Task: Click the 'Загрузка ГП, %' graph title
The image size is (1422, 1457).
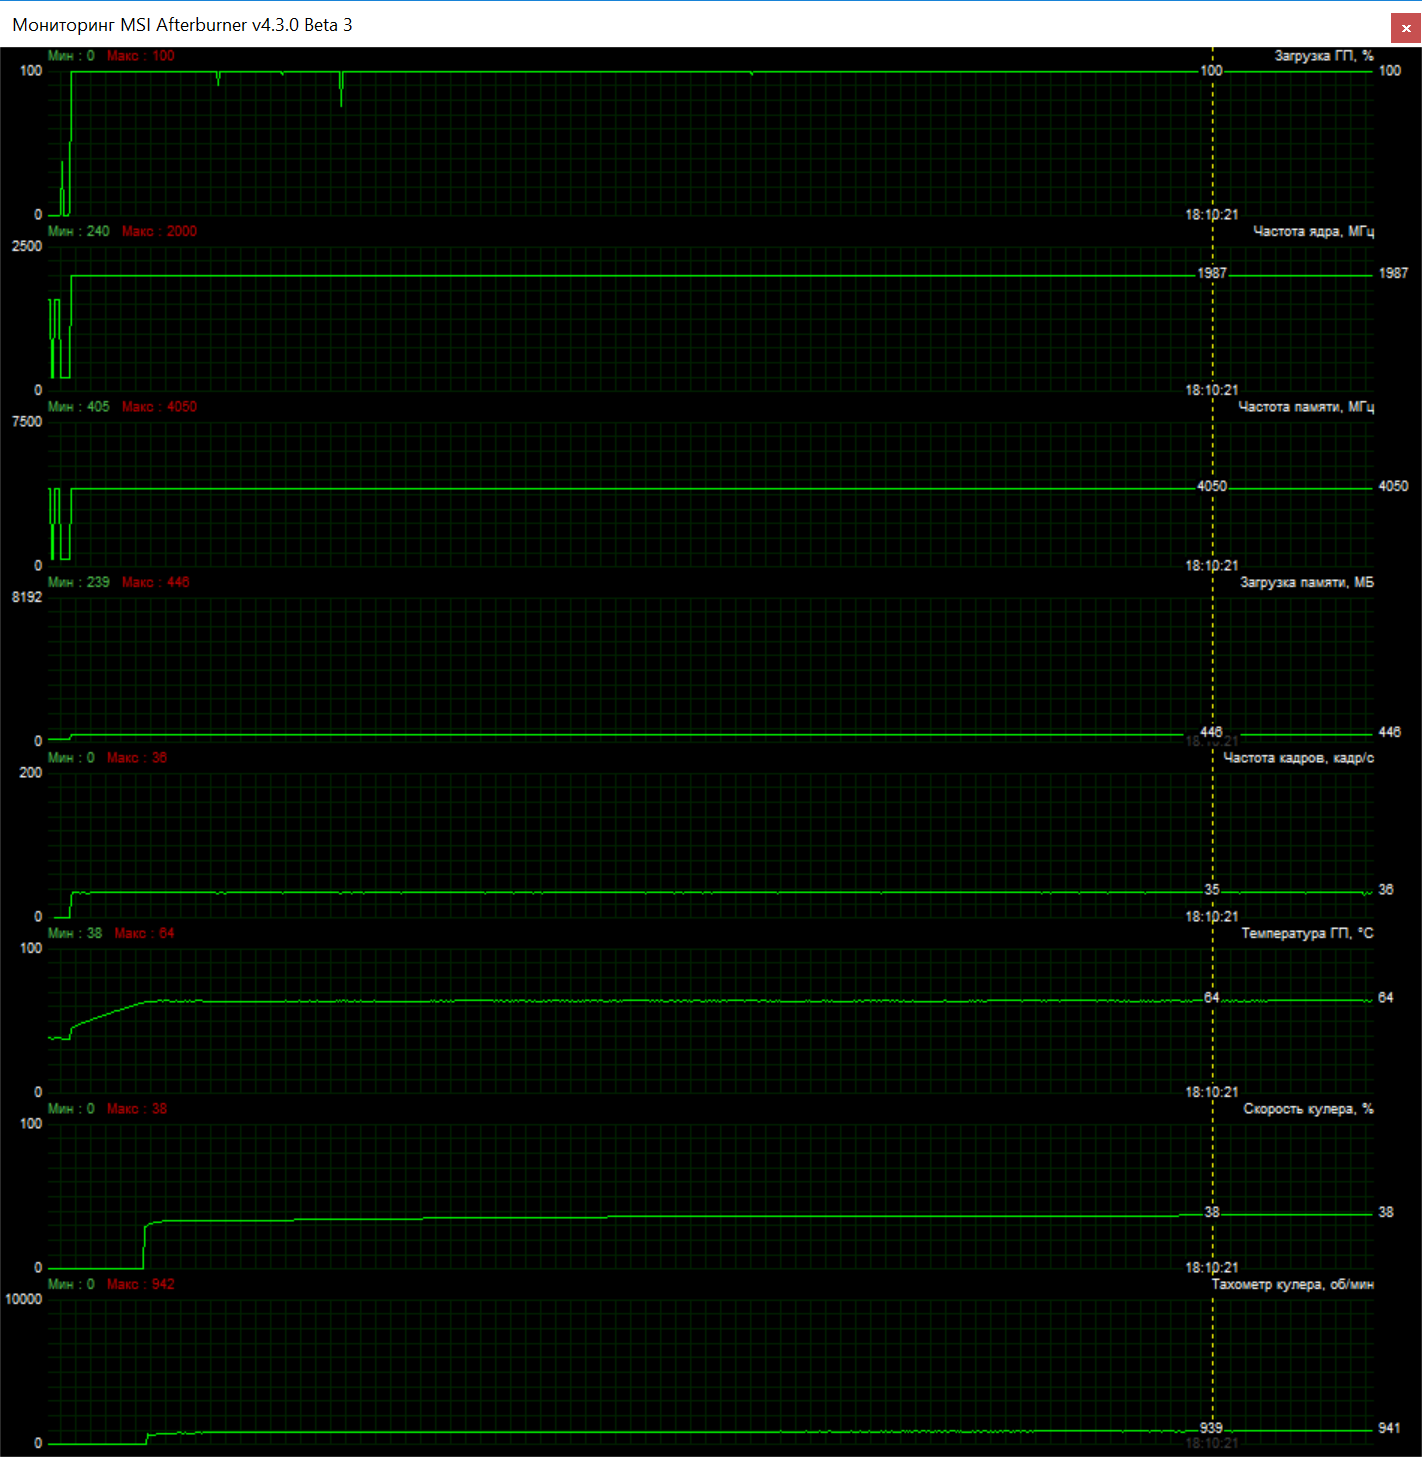Action: point(1323,56)
